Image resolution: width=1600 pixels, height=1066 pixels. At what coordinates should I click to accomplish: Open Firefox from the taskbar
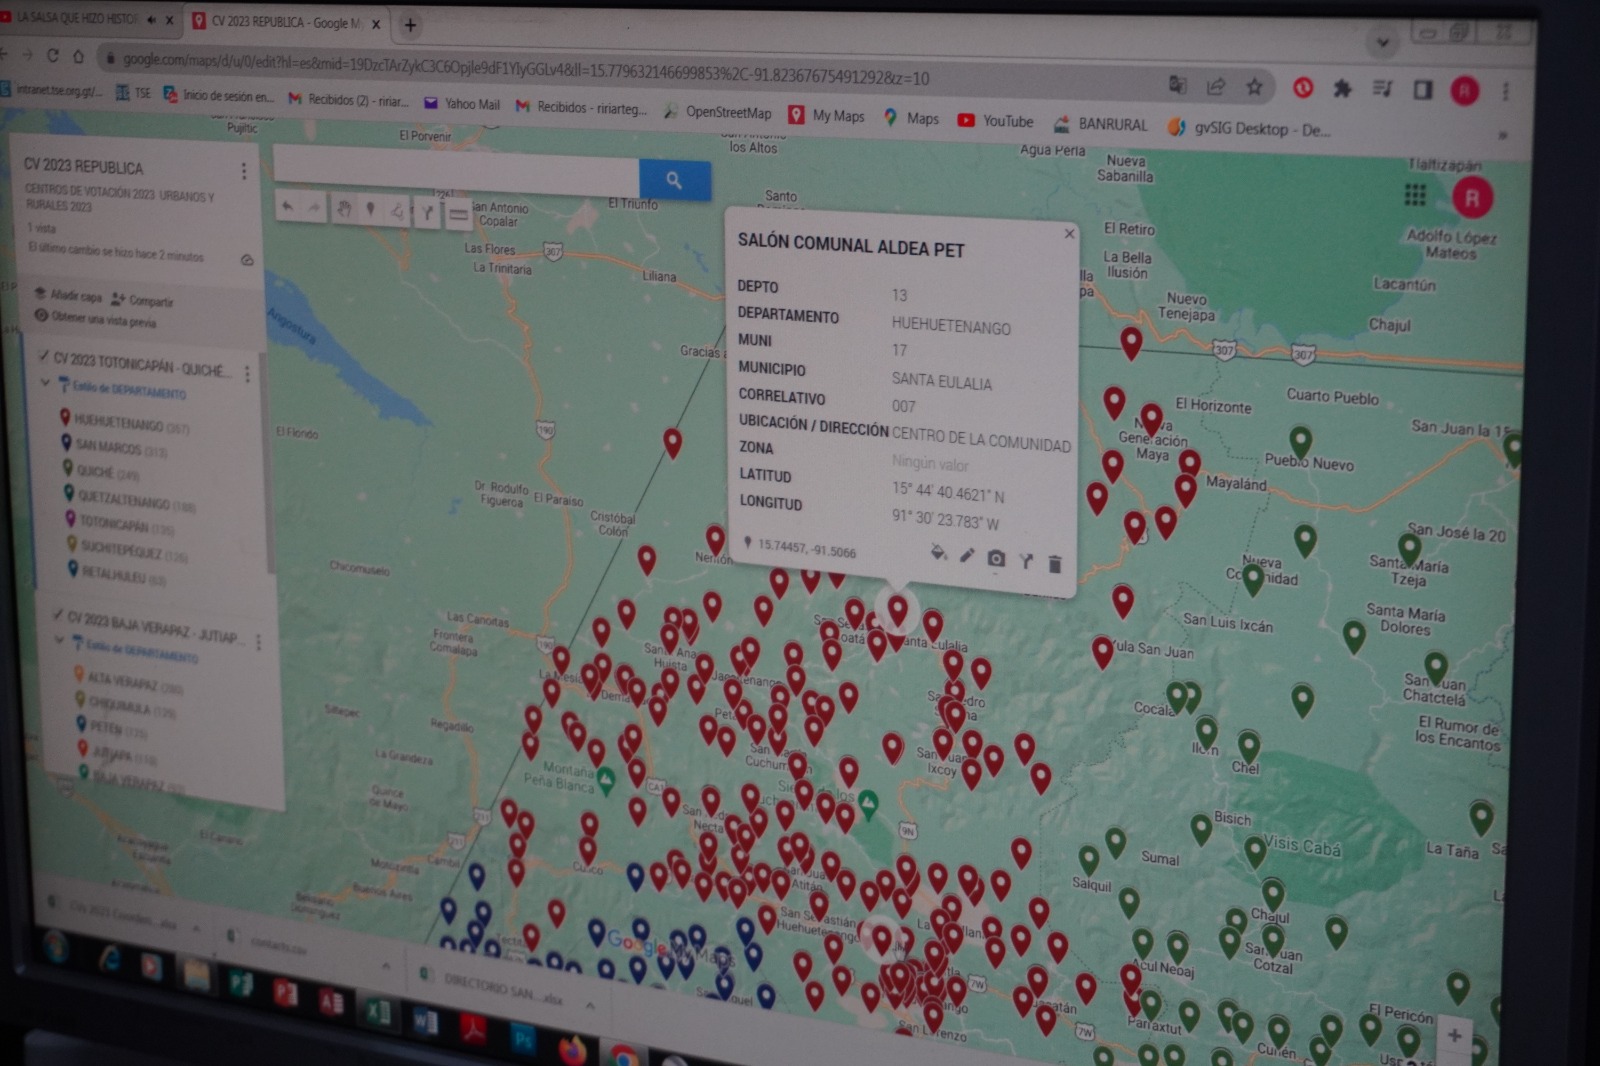(572, 1050)
